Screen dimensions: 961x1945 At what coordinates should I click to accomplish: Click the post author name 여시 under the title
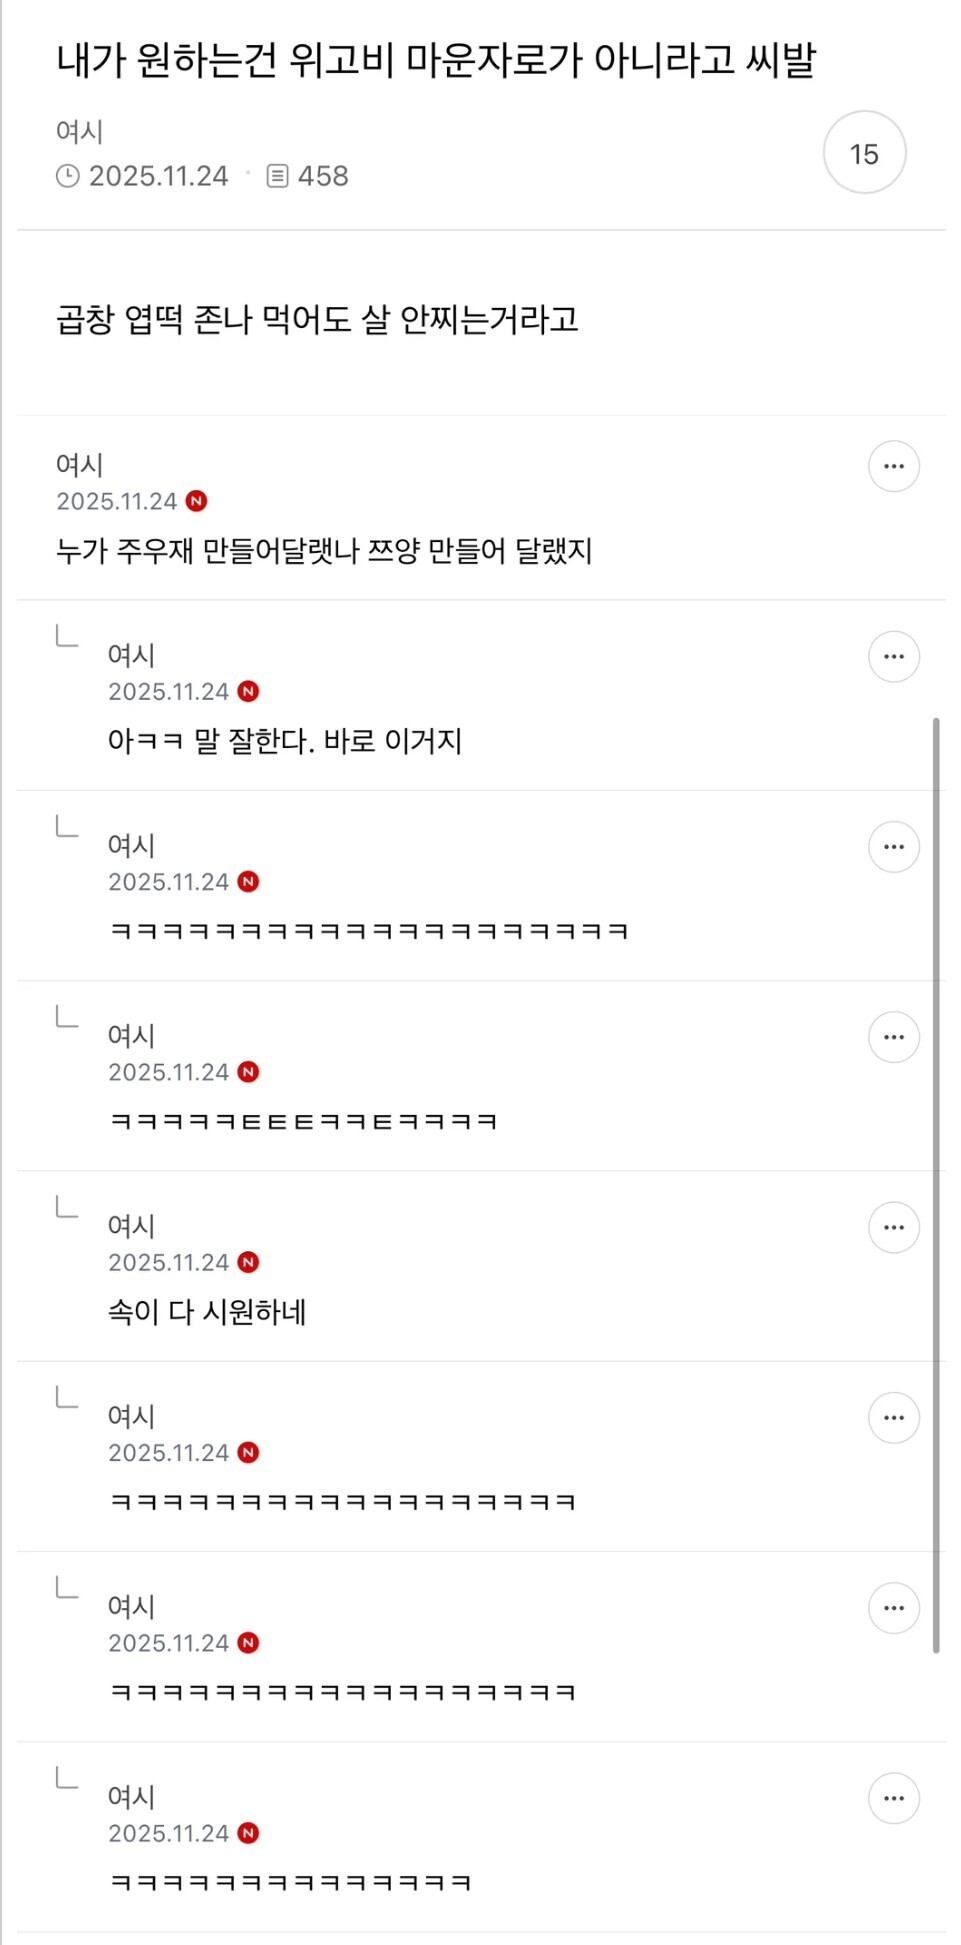point(80,132)
